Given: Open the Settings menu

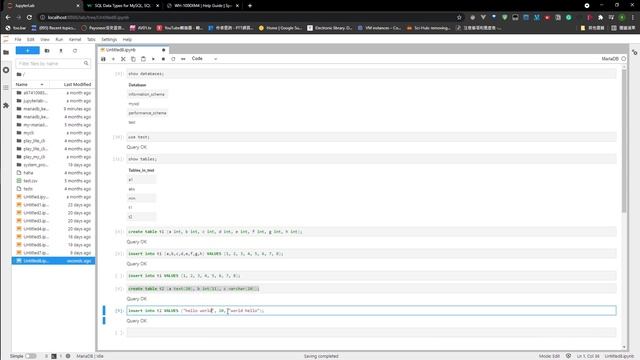Looking at the screenshot, I should point(109,40).
